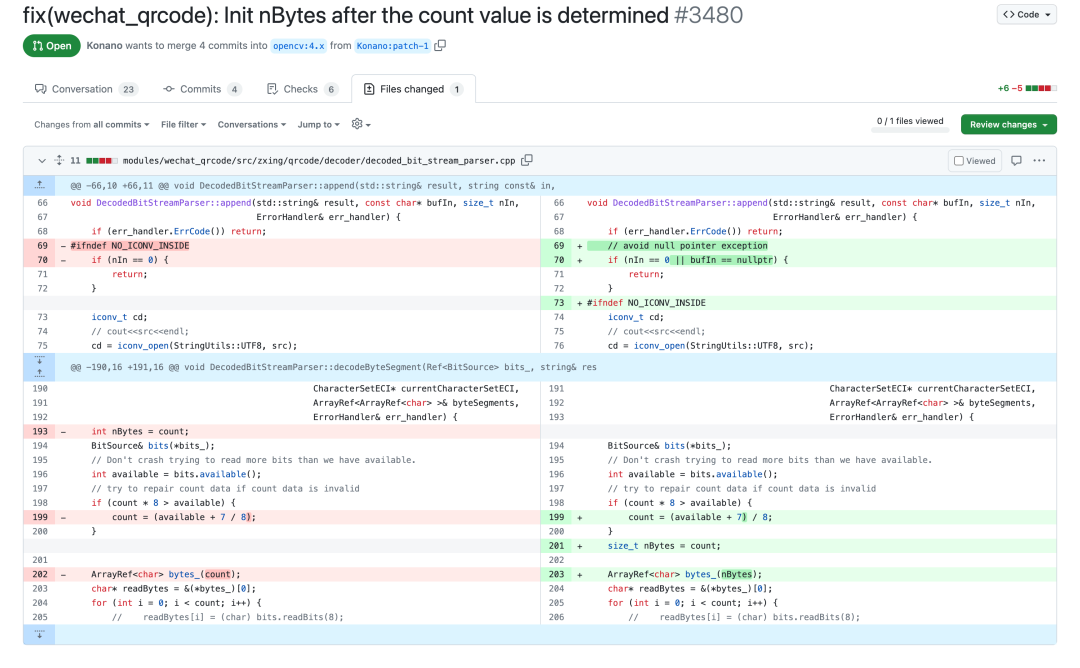
Task: Click right-side line number 69
Action: [x=558, y=246]
